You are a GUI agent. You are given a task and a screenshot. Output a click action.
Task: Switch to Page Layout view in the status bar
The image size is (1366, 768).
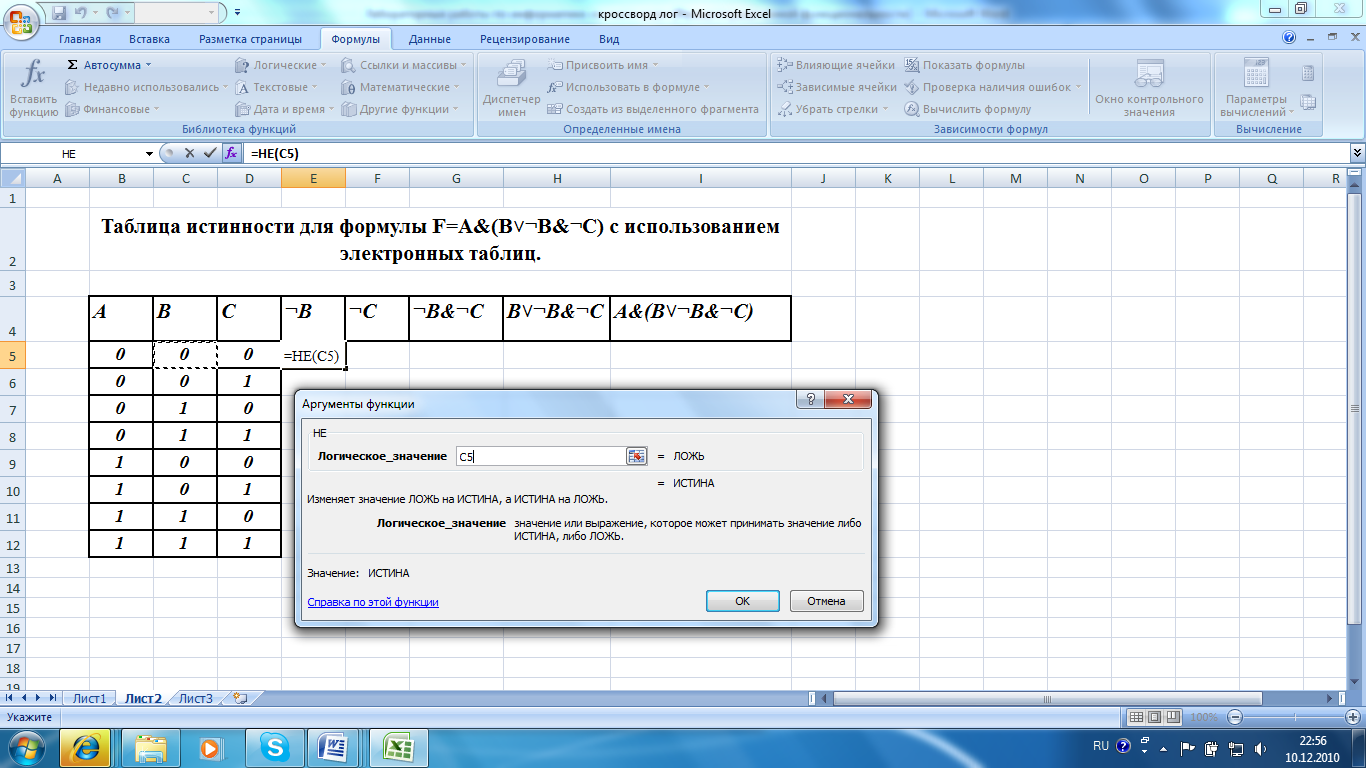1153,718
